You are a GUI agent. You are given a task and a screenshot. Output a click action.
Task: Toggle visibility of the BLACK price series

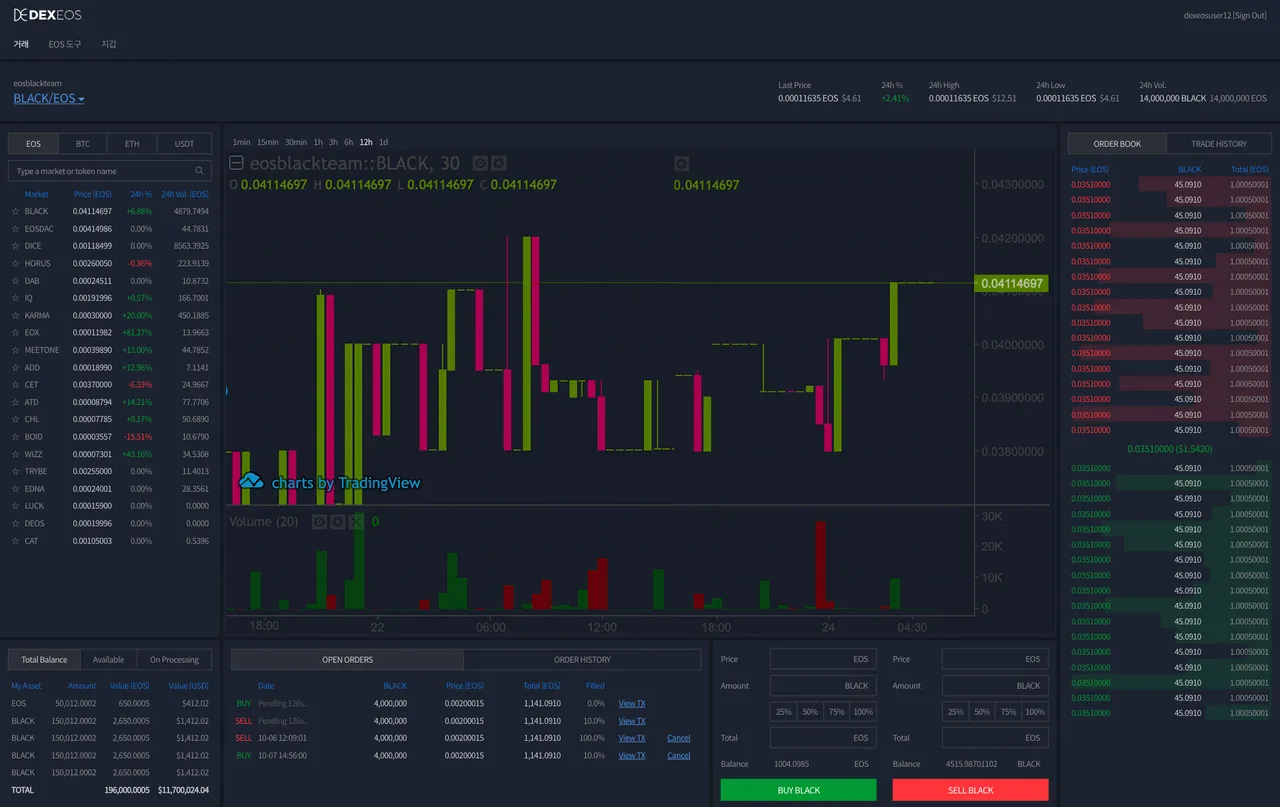(480, 163)
